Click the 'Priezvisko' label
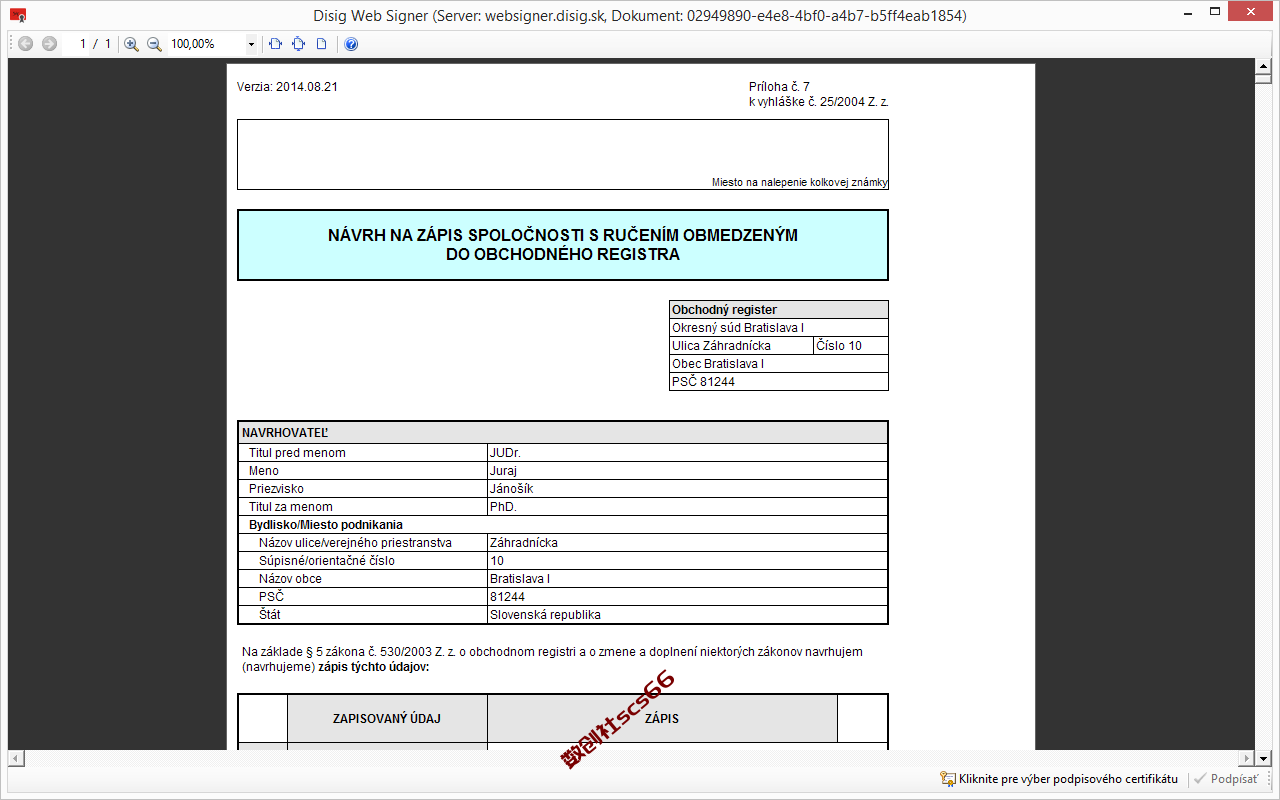Image resolution: width=1280 pixels, height=800 pixels. click(x=276, y=489)
